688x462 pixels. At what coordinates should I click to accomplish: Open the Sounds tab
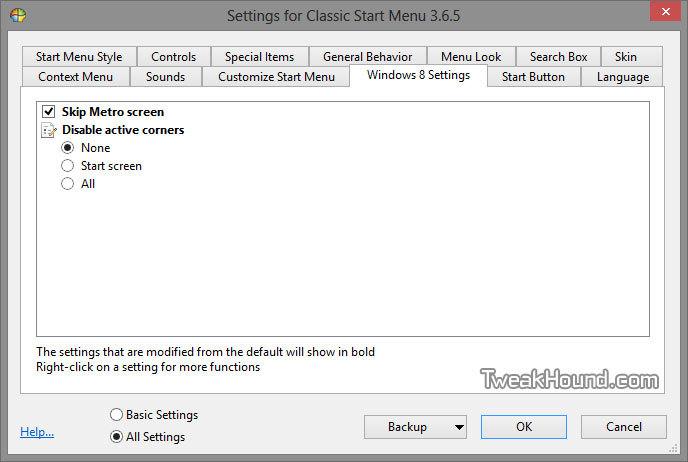pyautogui.click(x=165, y=77)
